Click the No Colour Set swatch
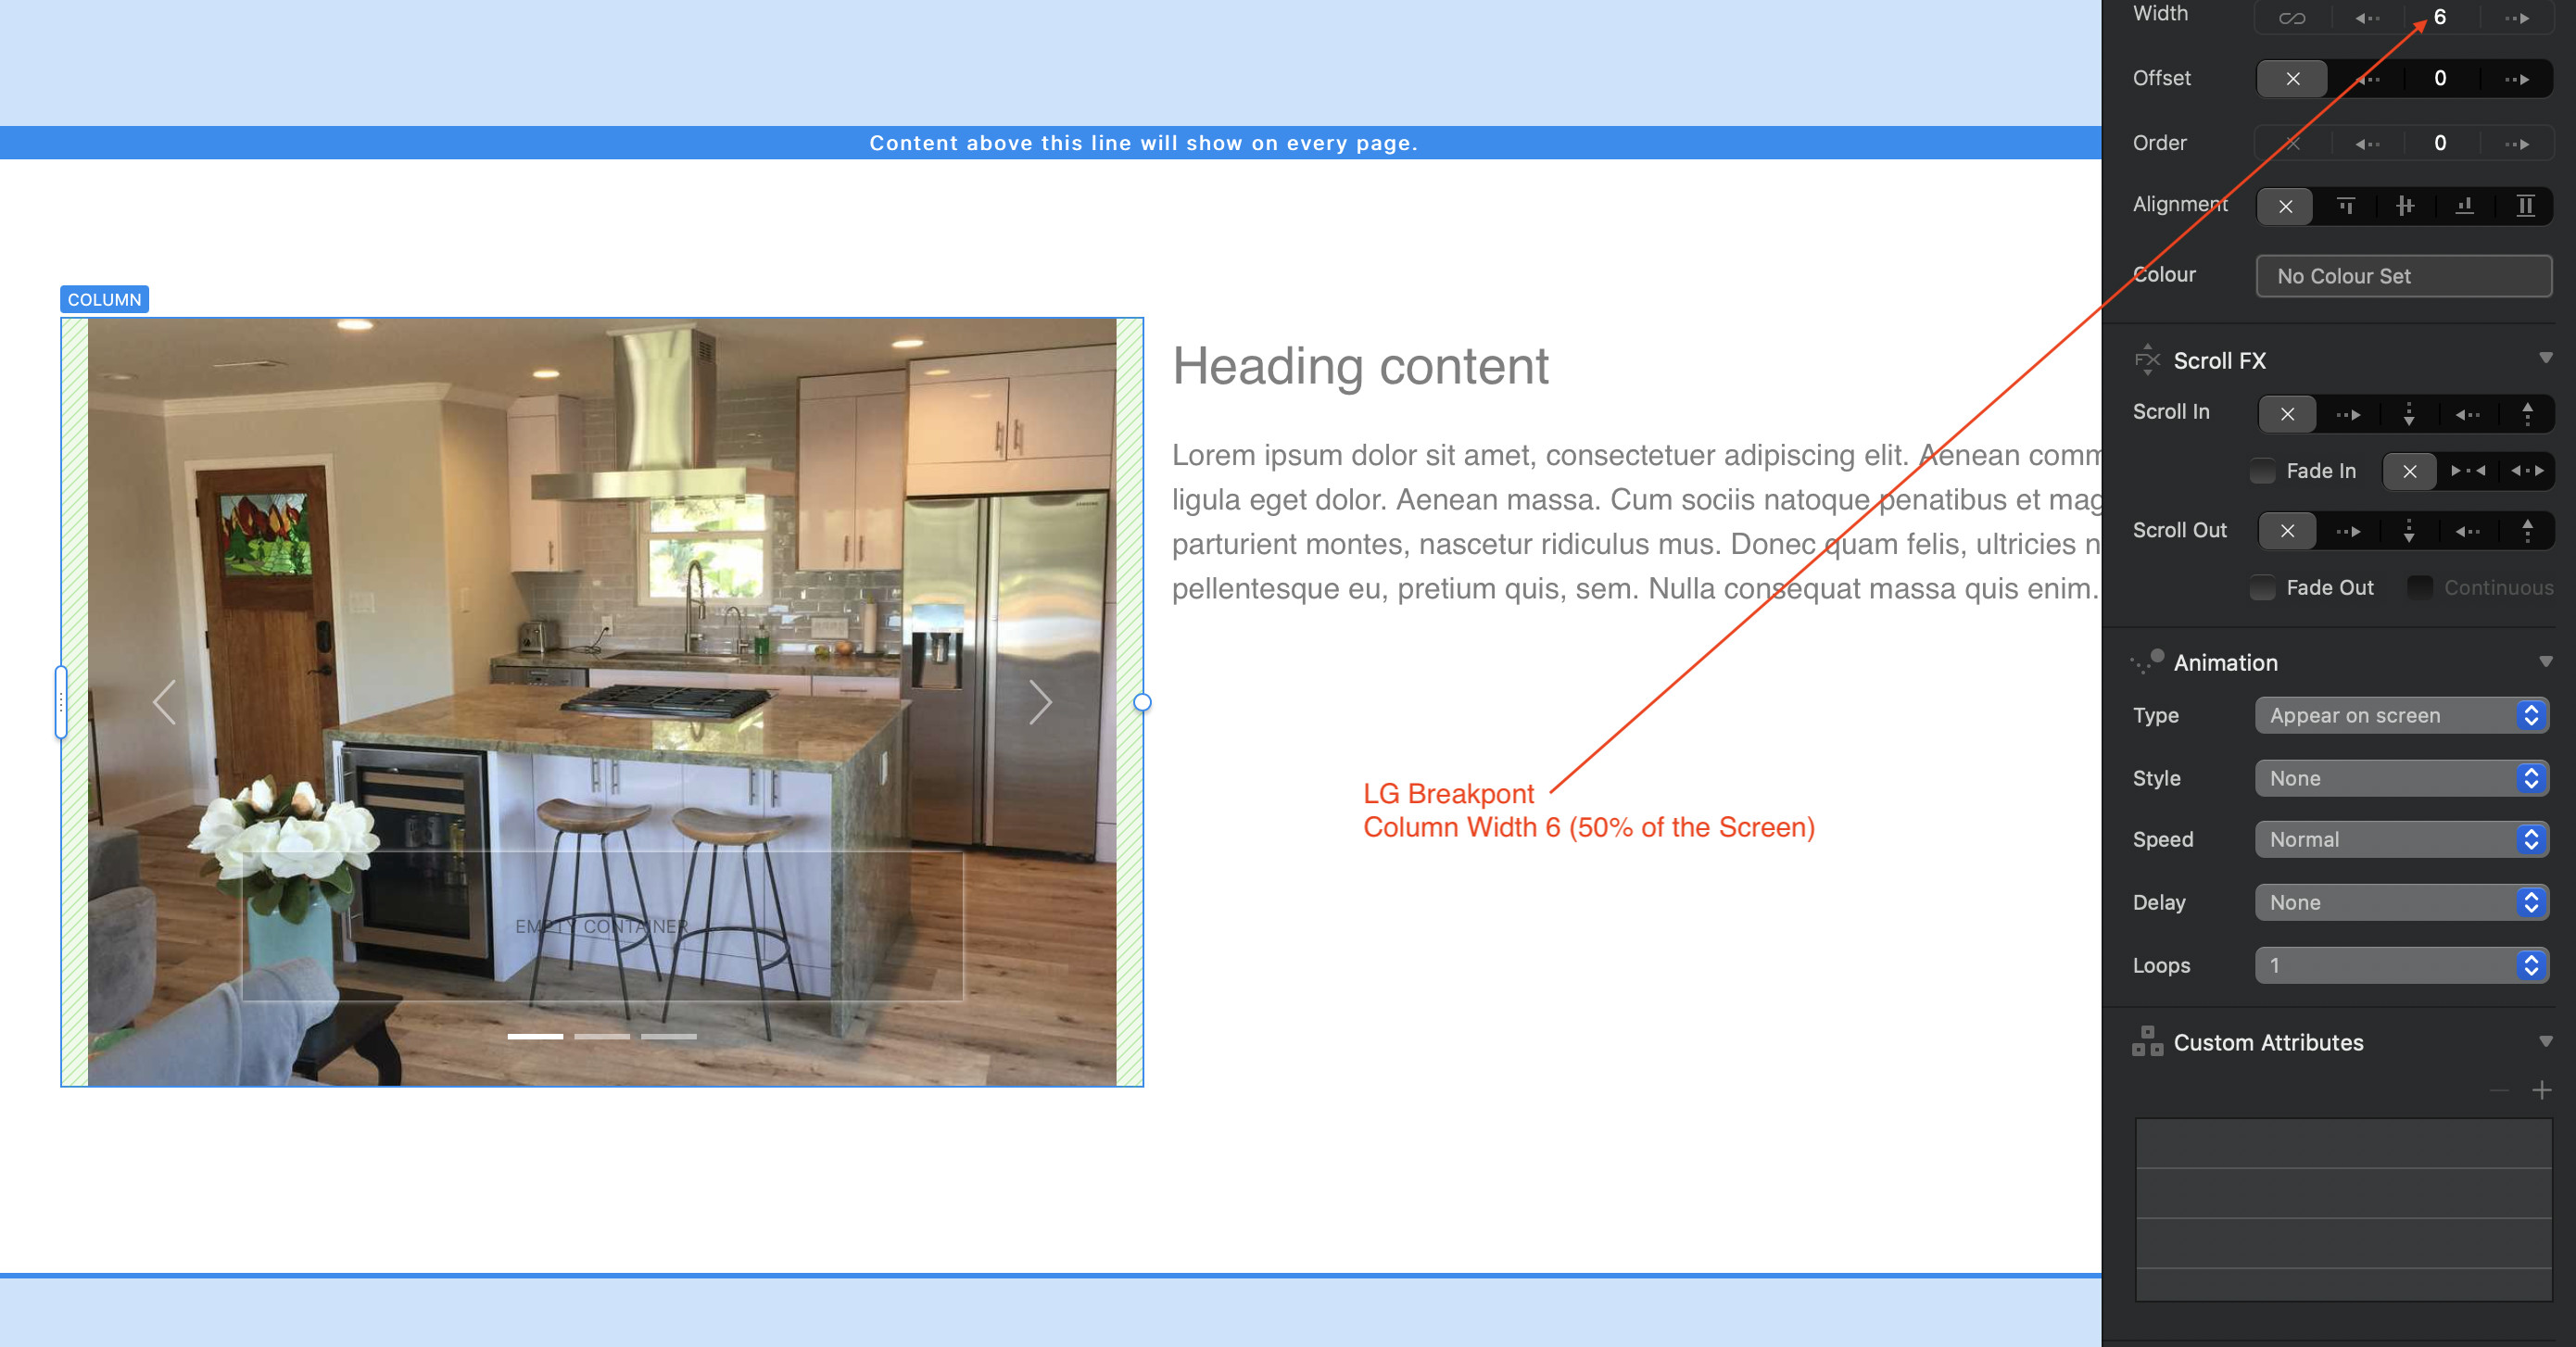 point(2403,276)
